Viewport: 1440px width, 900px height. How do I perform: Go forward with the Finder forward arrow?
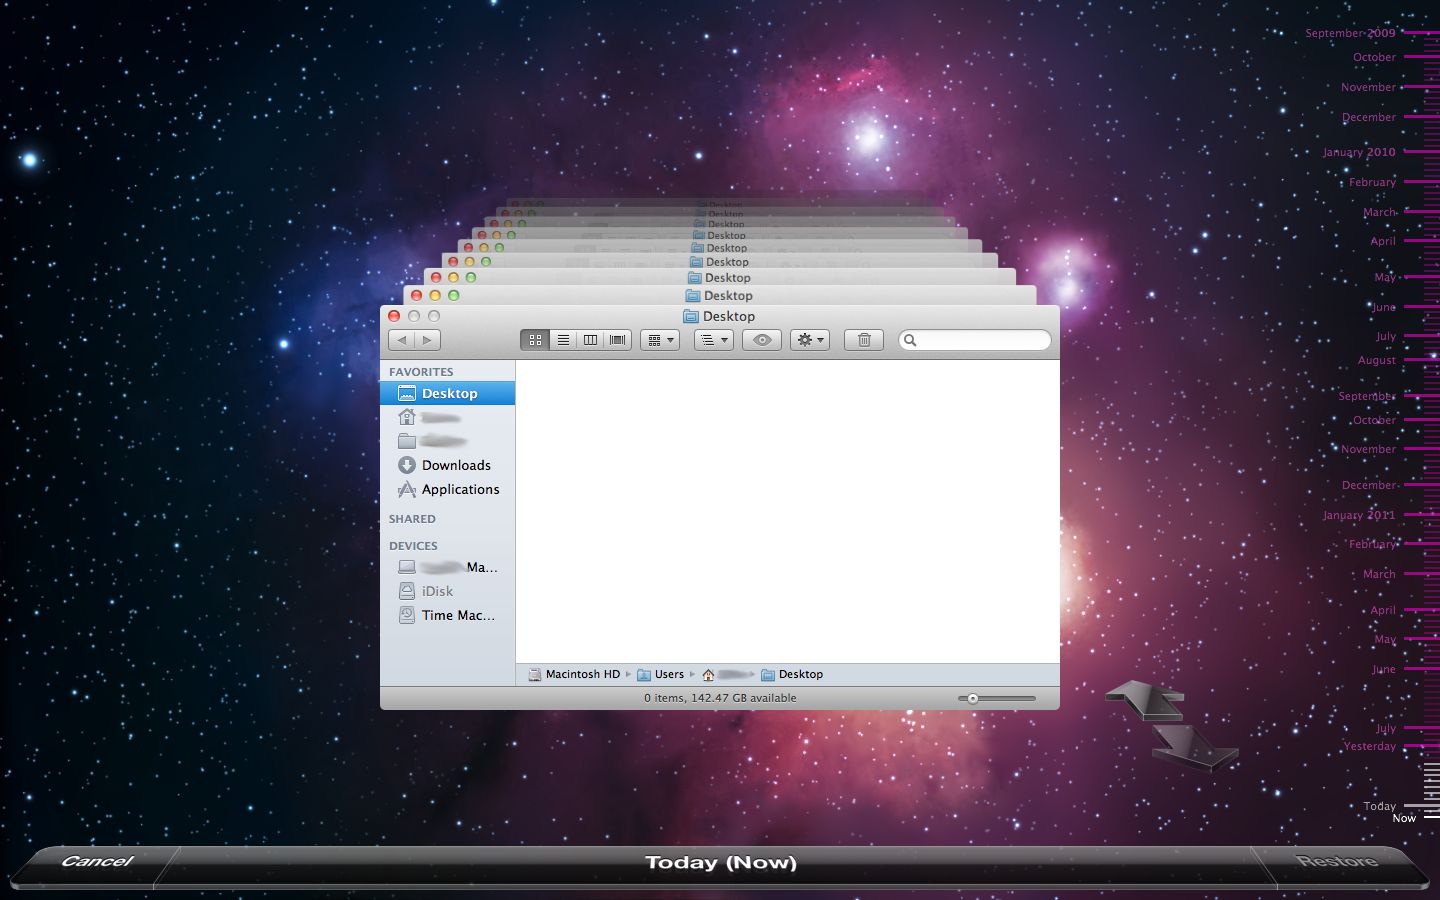[x=428, y=340]
